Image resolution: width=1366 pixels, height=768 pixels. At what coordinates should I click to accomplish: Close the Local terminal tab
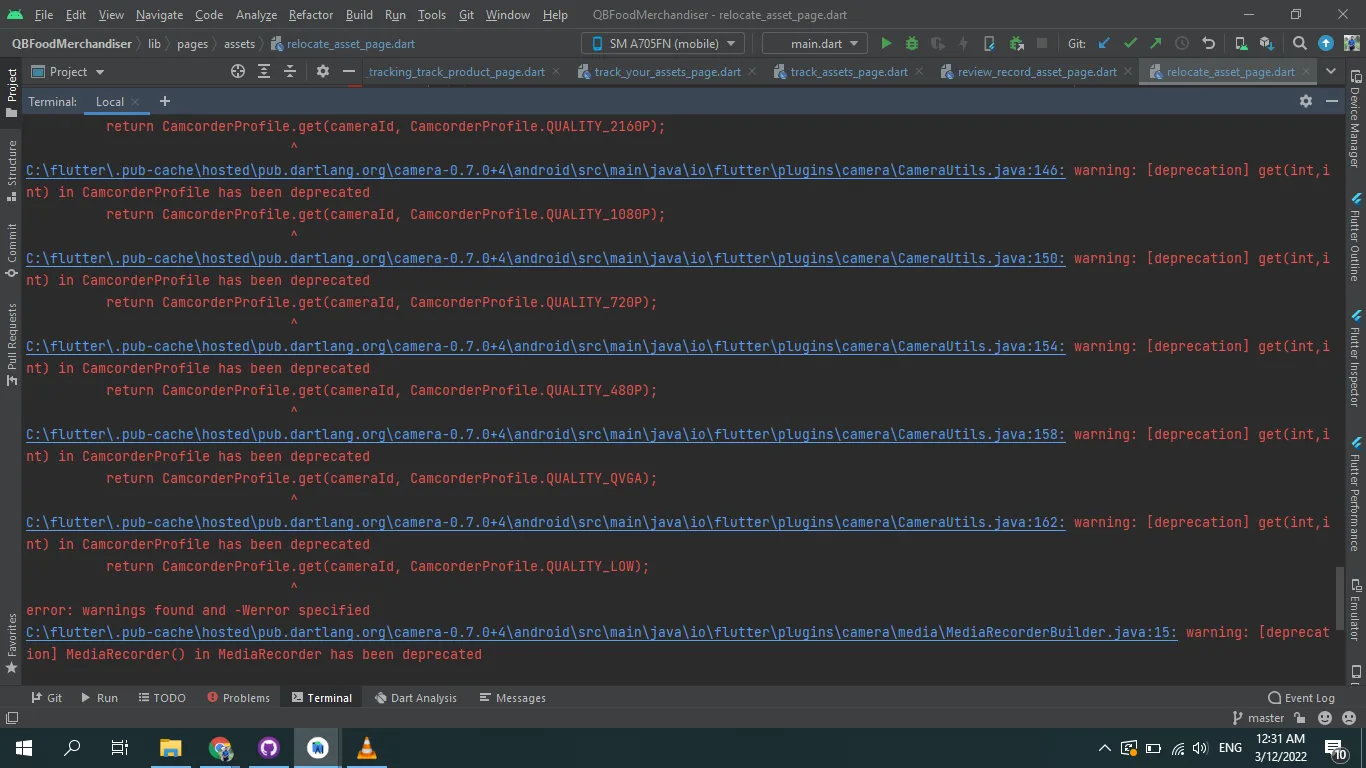pyautogui.click(x=135, y=102)
